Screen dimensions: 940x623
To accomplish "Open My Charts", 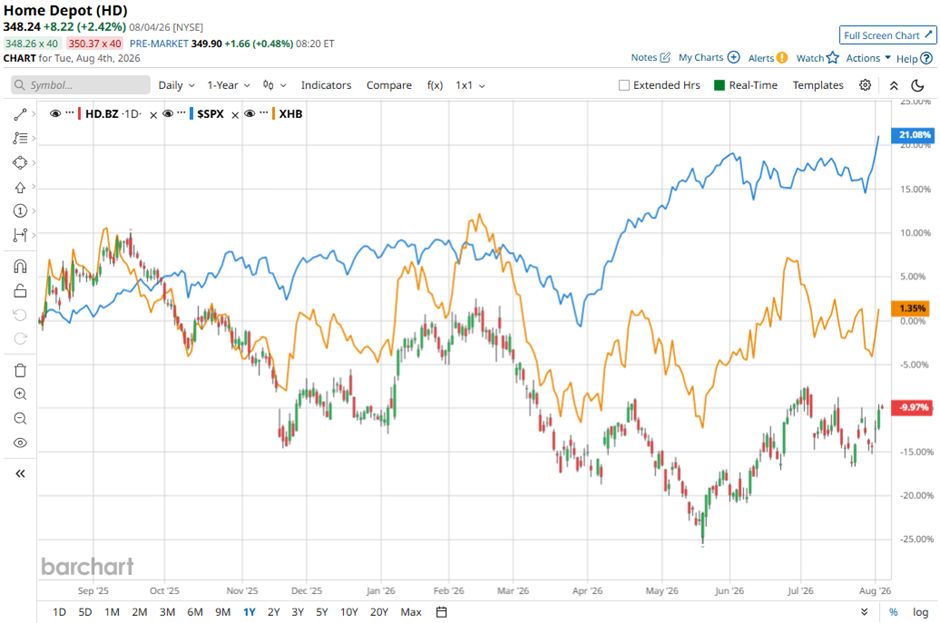I will (709, 58).
